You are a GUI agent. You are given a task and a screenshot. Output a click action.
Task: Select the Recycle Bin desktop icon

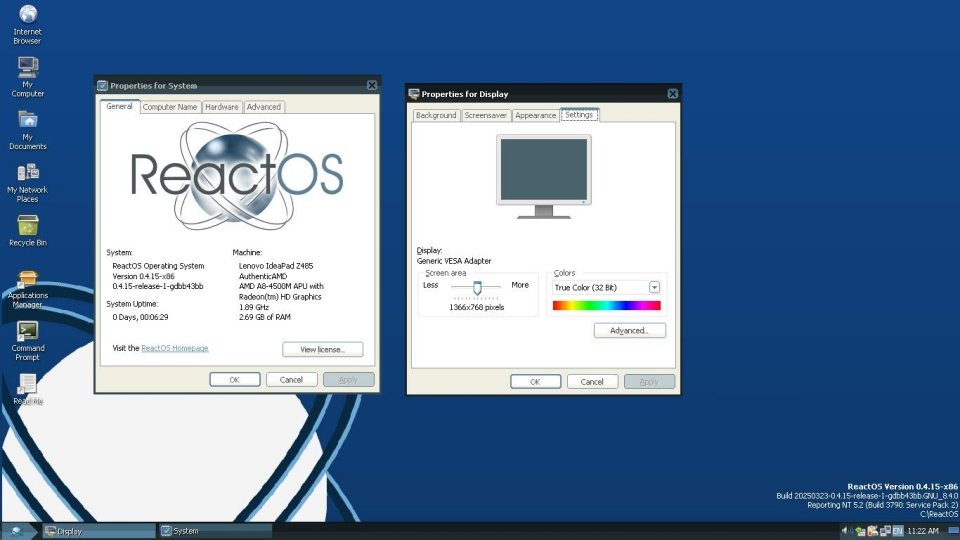pyautogui.click(x=28, y=230)
